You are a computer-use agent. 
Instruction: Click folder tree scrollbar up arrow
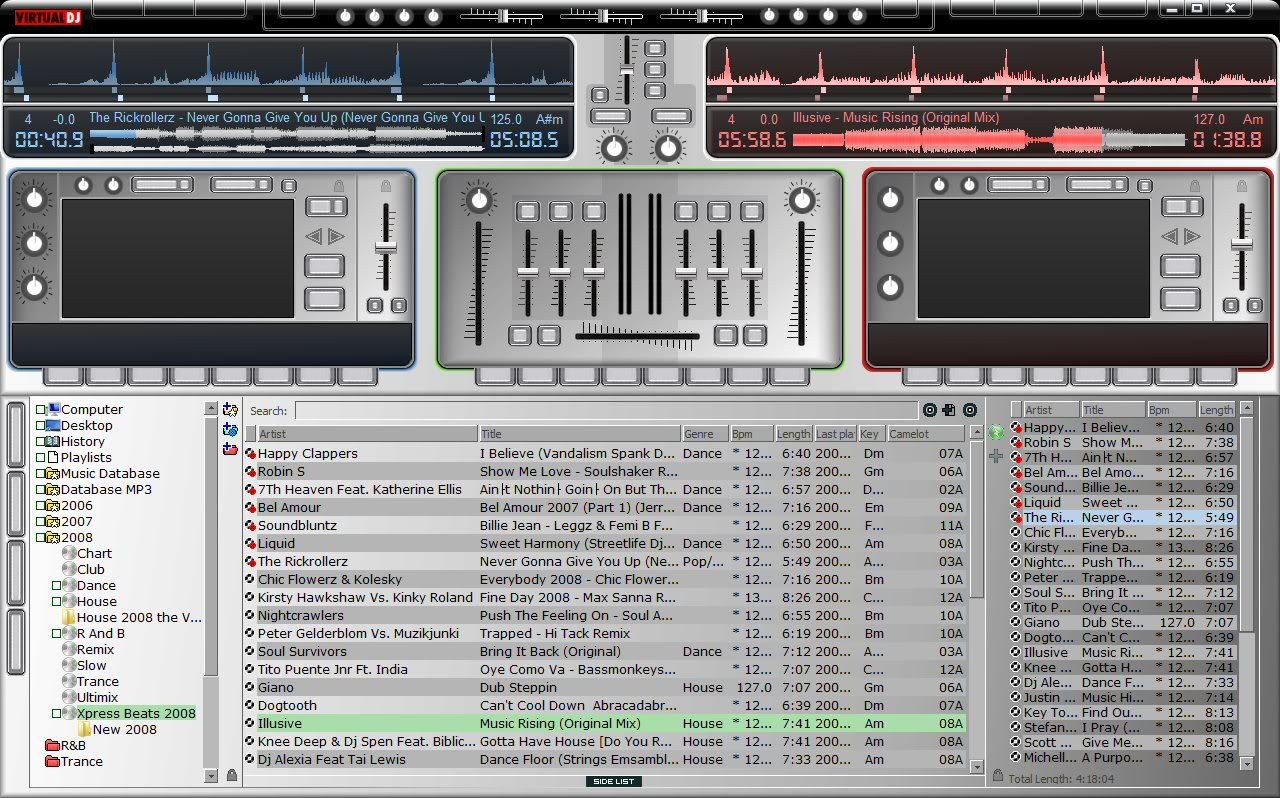click(211, 409)
